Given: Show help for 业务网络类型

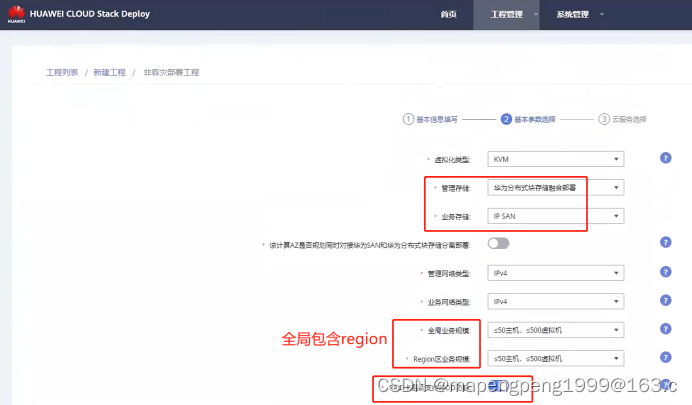Looking at the screenshot, I should click(x=666, y=300).
